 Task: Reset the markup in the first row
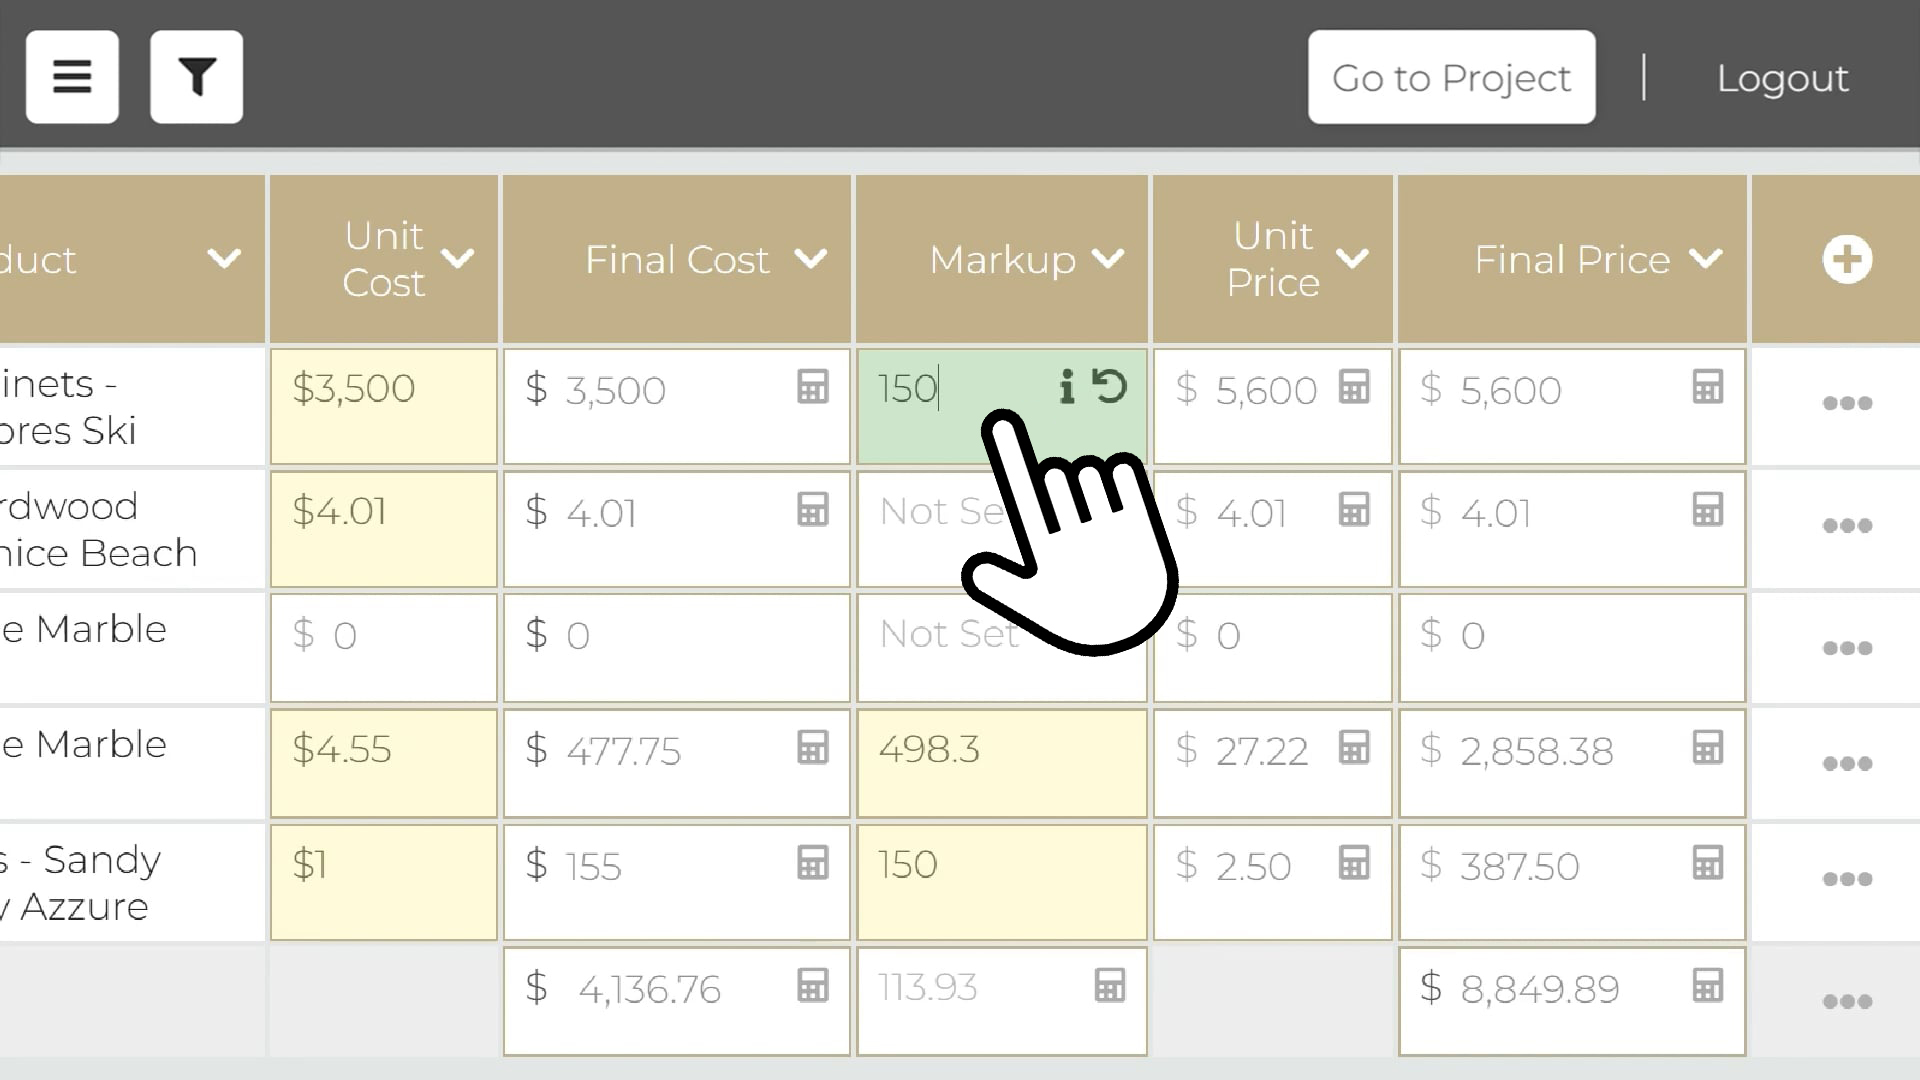pyautogui.click(x=1109, y=386)
